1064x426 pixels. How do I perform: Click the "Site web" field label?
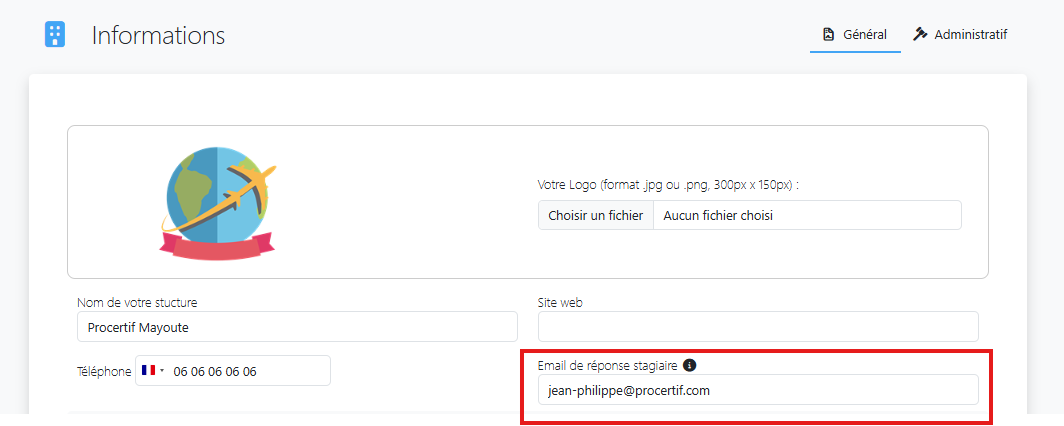click(560, 302)
